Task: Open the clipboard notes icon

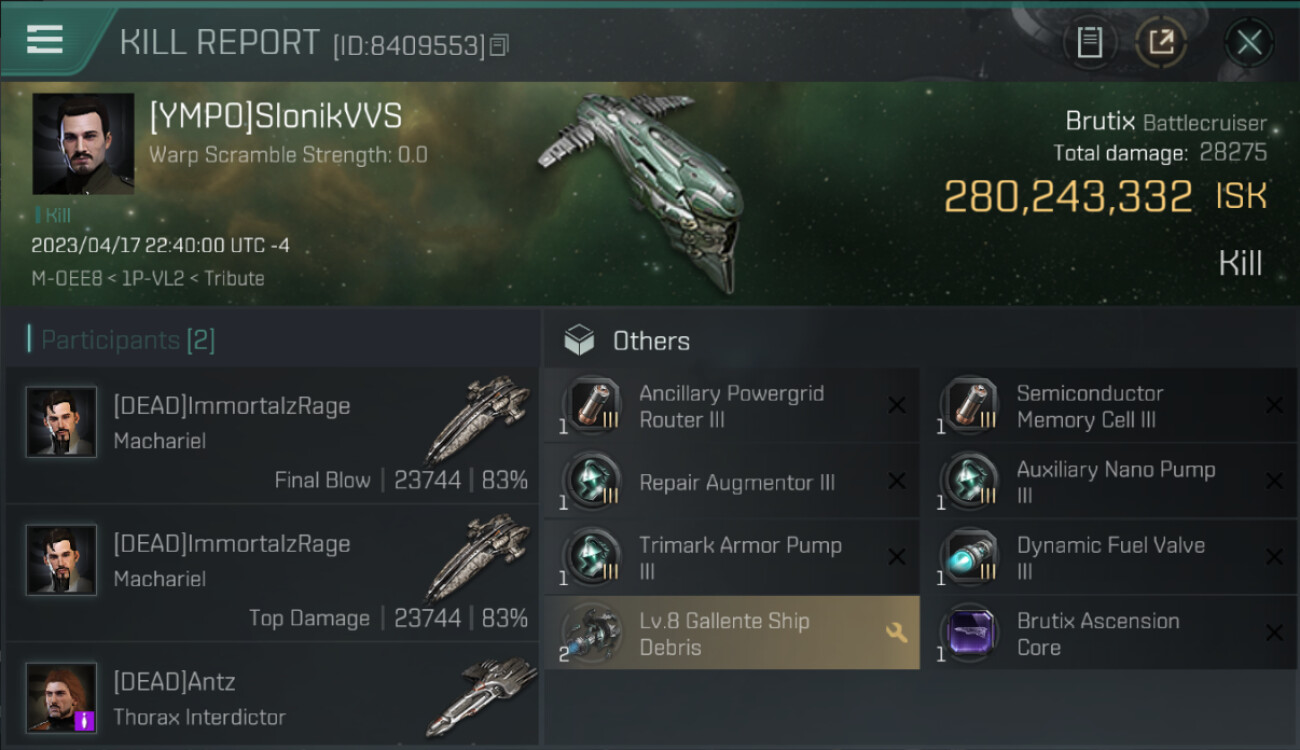Action: 1089,43
